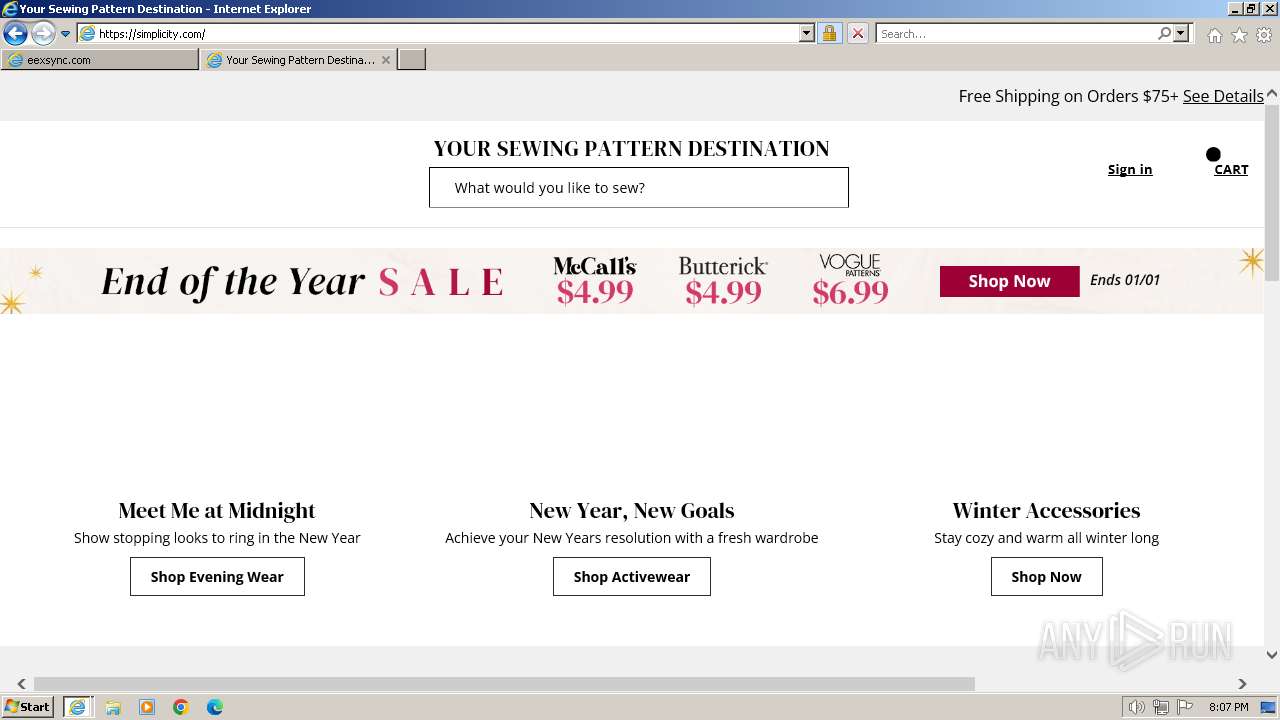Click the horizontal scrollbar thumb
Viewport: 1280px width, 720px height.
(504, 684)
